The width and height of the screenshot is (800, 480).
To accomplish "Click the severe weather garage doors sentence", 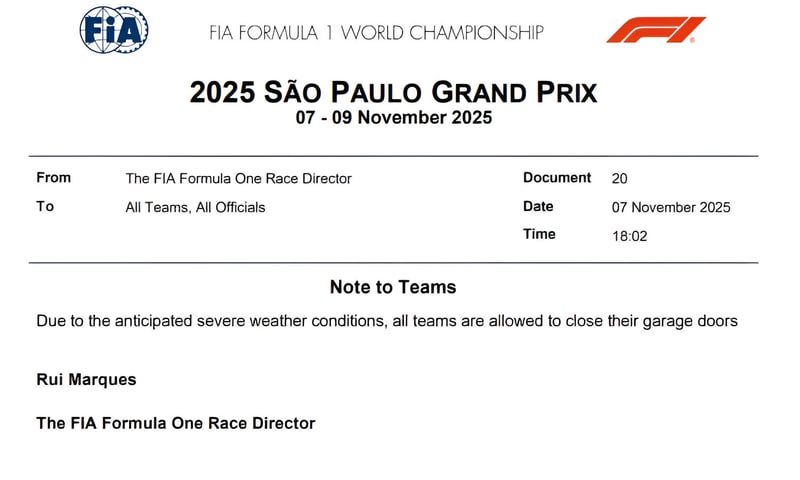I will coord(387,321).
